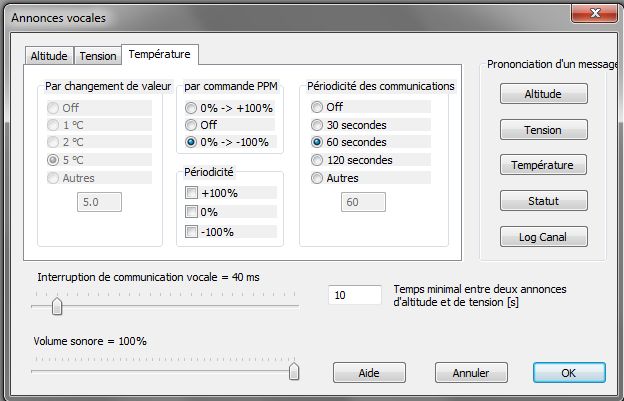The image size is (624, 401).
Task: Click the Altitude pronunciation button
Action: coord(544,94)
